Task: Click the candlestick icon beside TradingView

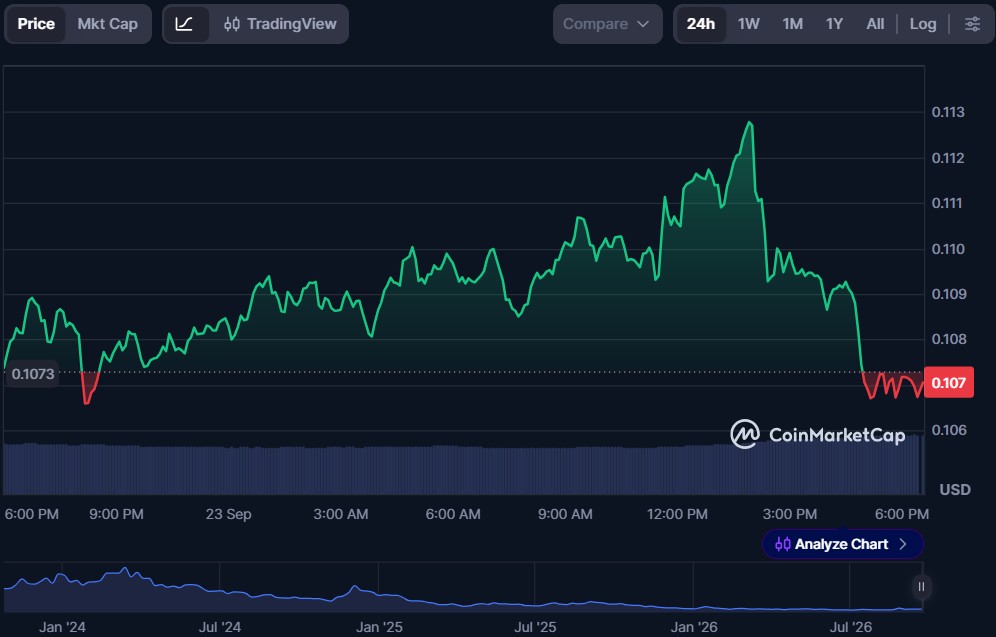Action: [232, 24]
